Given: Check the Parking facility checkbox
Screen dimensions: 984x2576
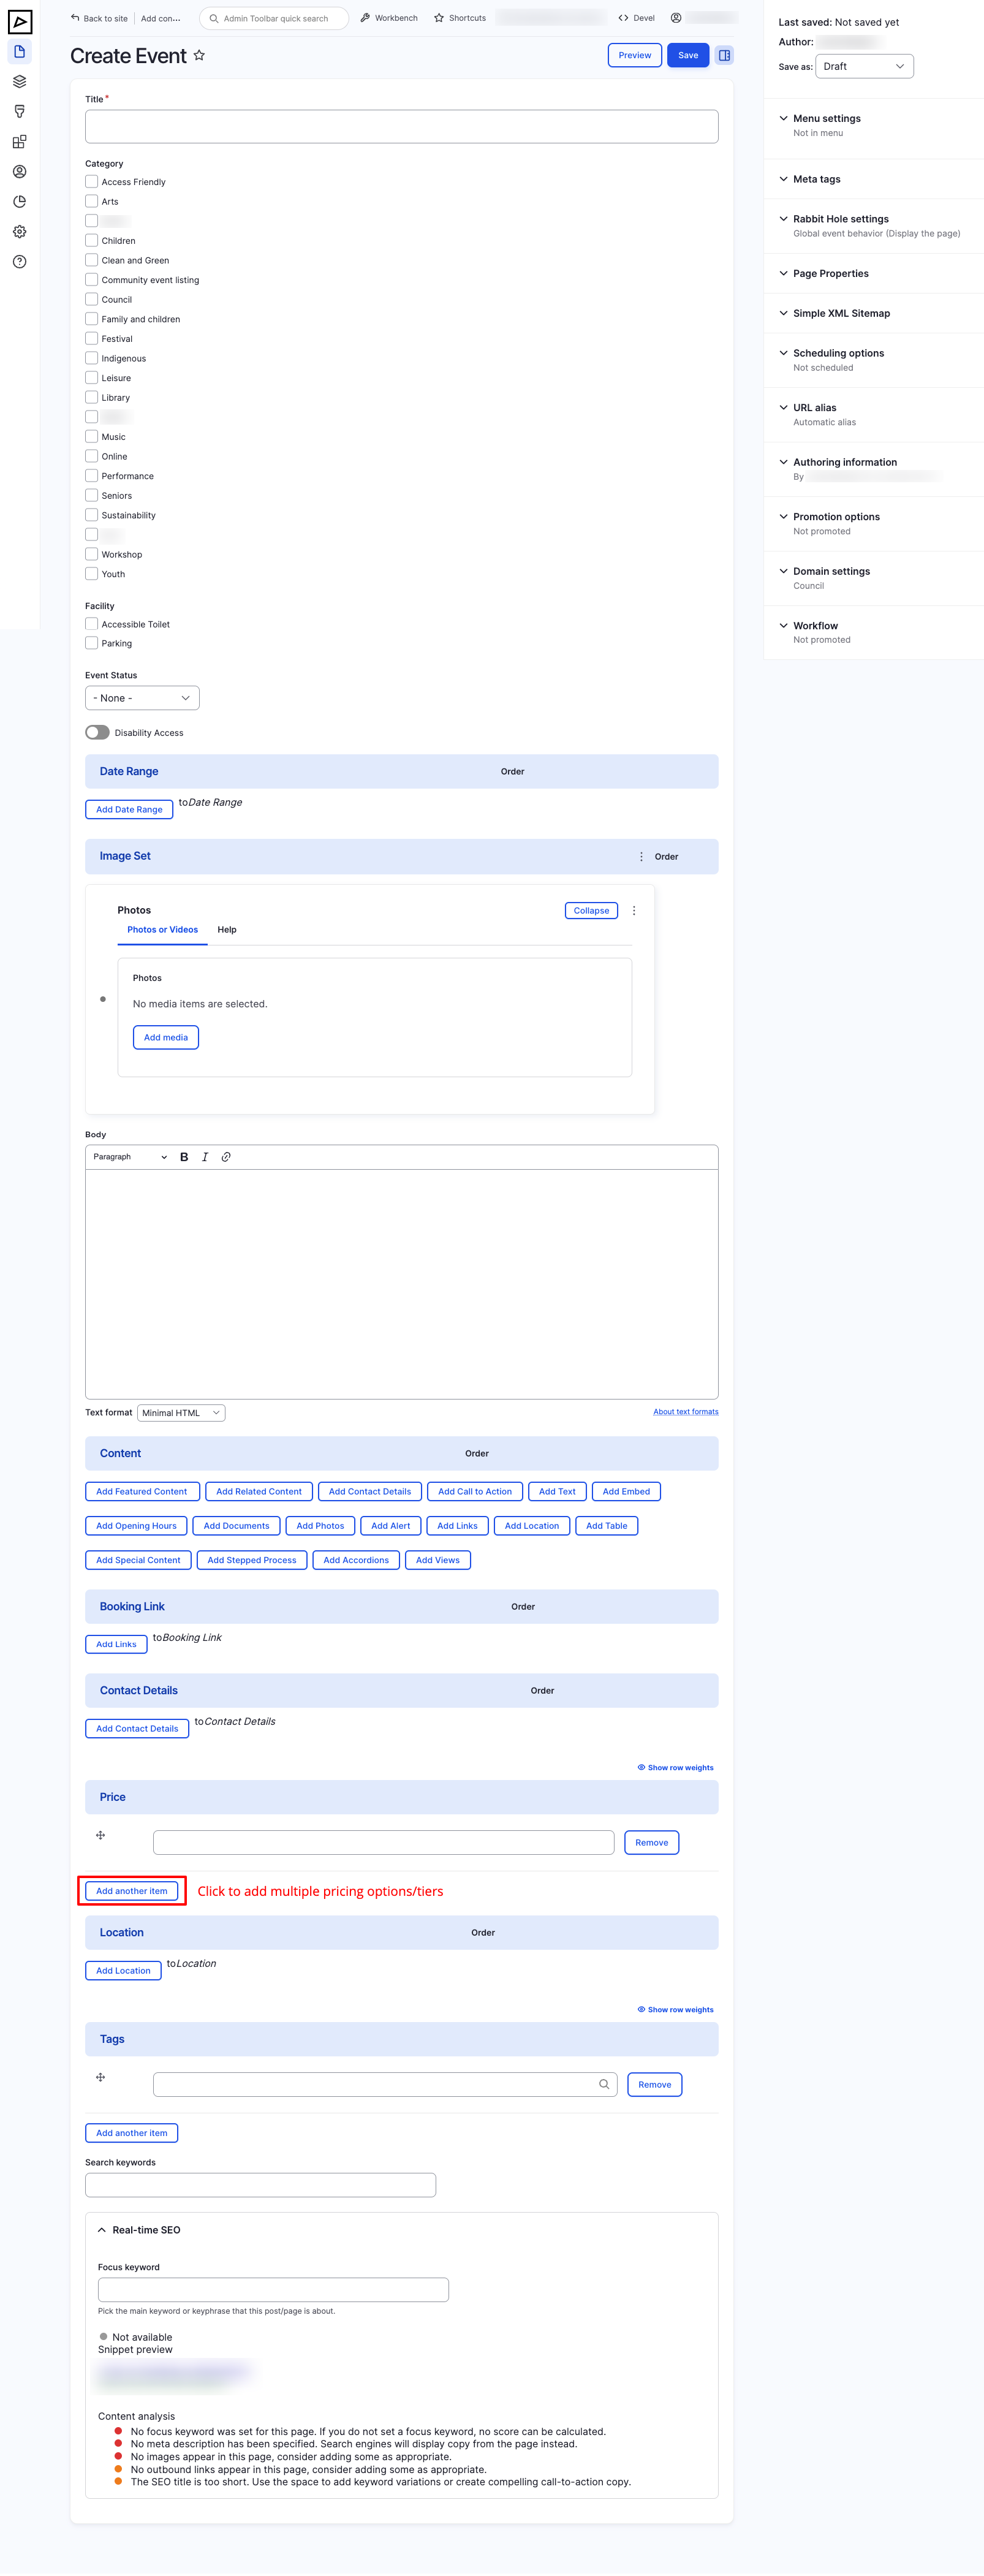Looking at the screenshot, I should (x=91, y=642).
